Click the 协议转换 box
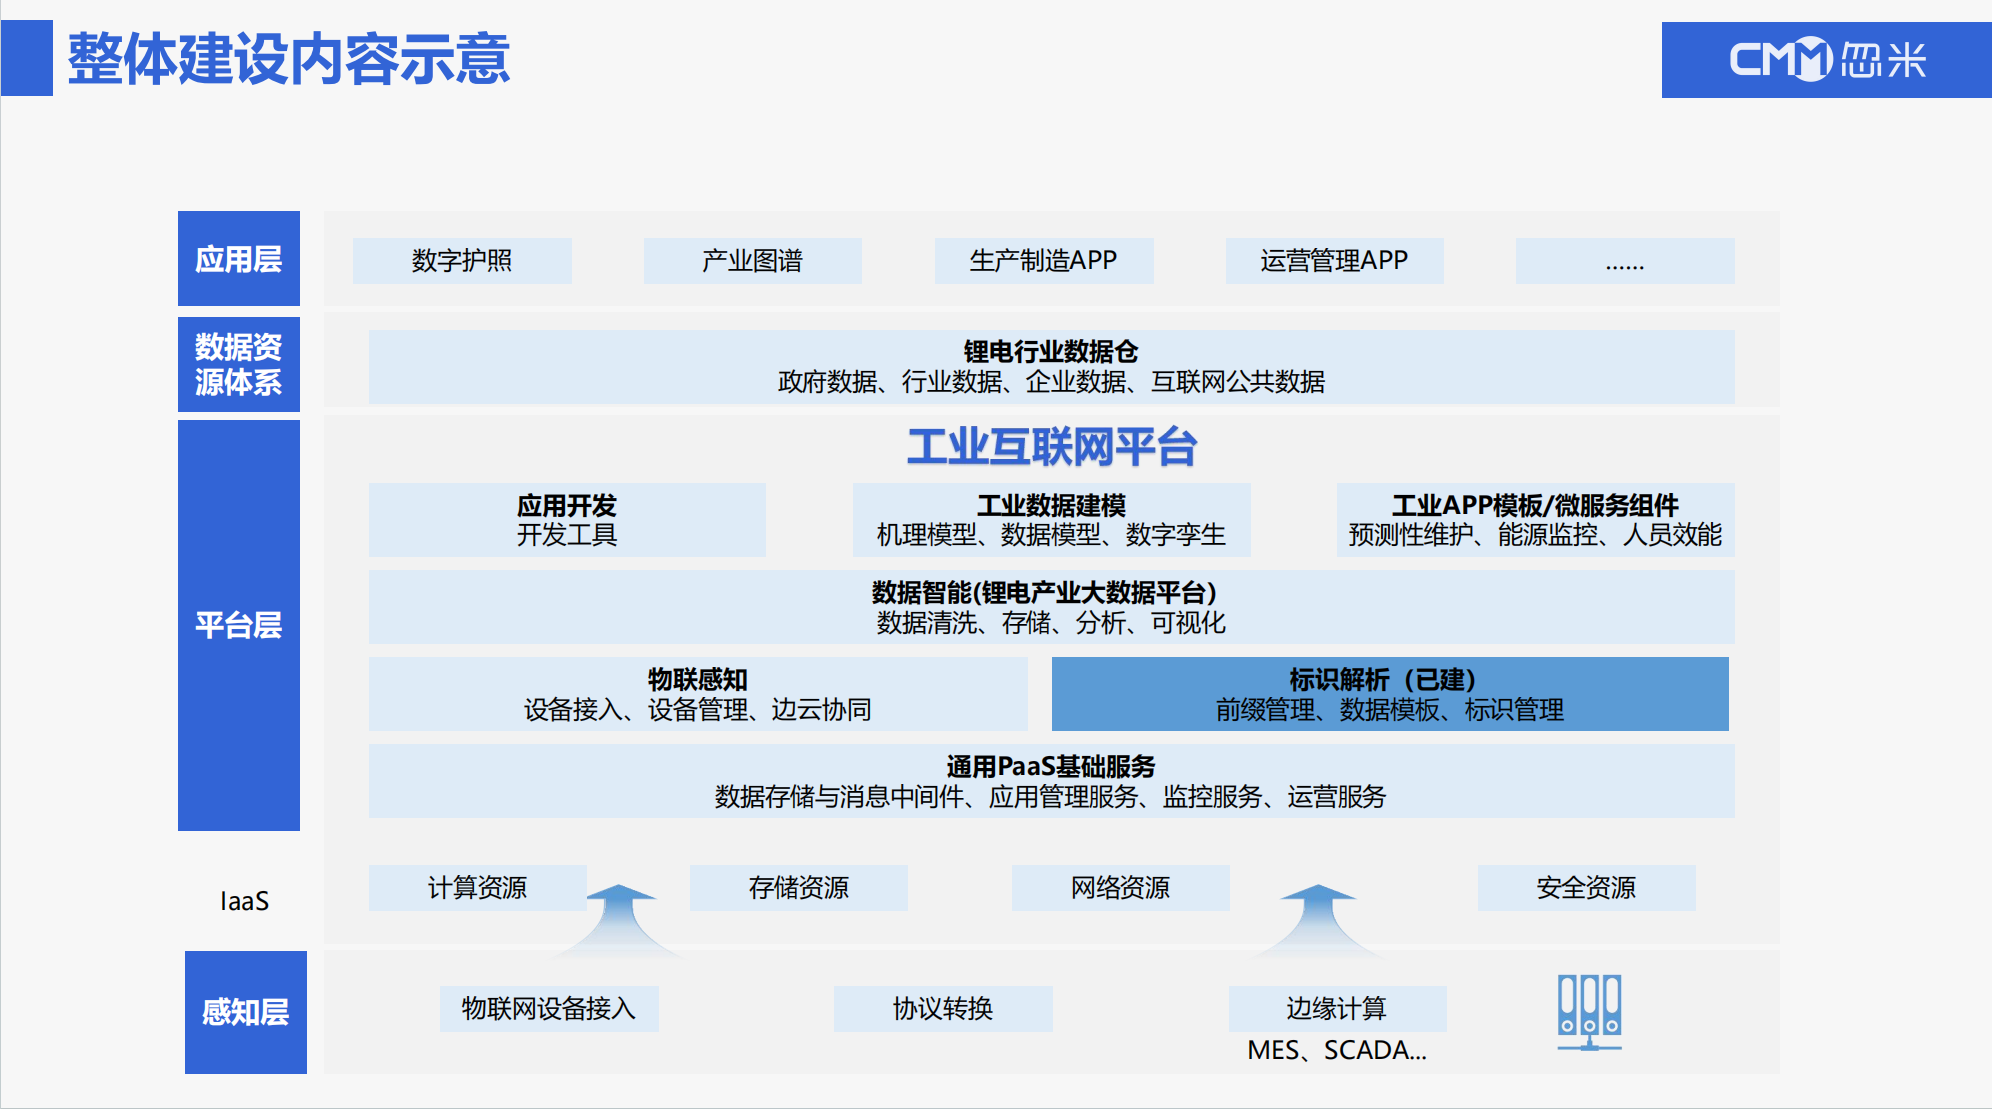1992x1109 pixels. click(x=942, y=1008)
